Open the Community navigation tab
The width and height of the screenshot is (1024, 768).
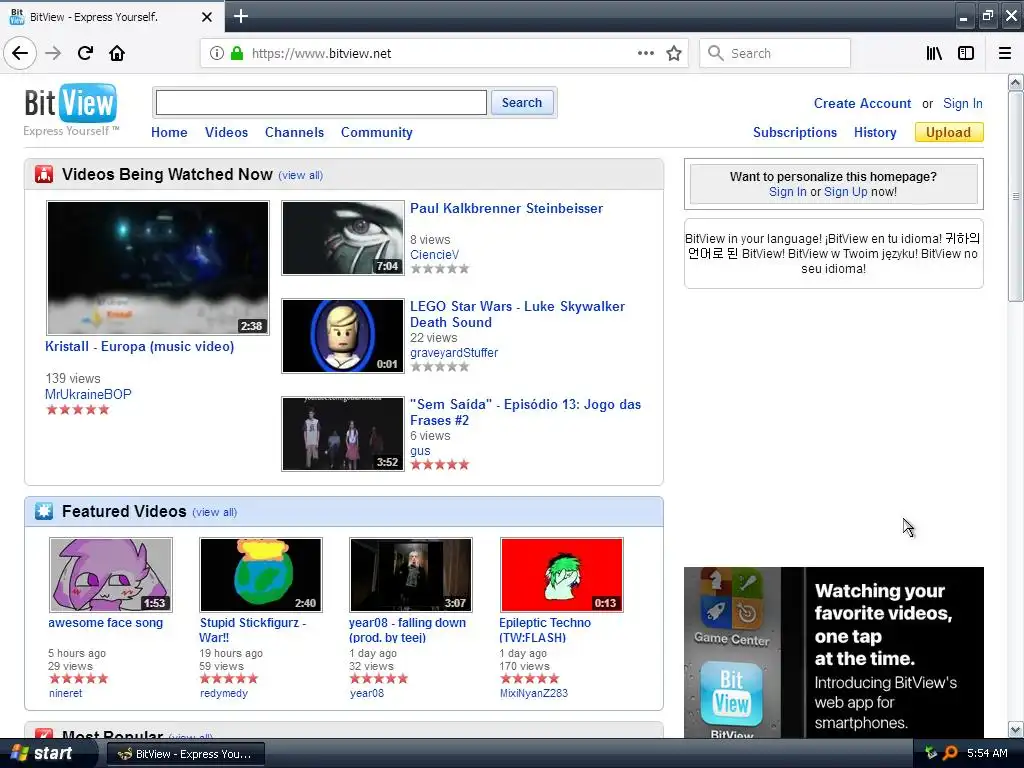pos(377,132)
